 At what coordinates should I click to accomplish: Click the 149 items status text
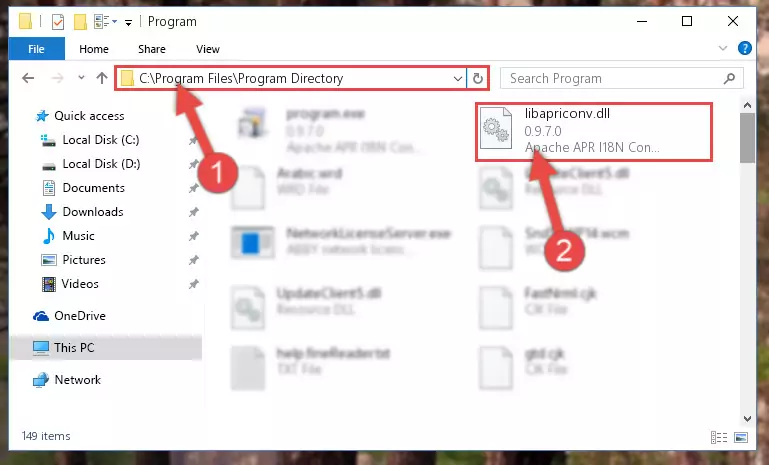pos(46,436)
